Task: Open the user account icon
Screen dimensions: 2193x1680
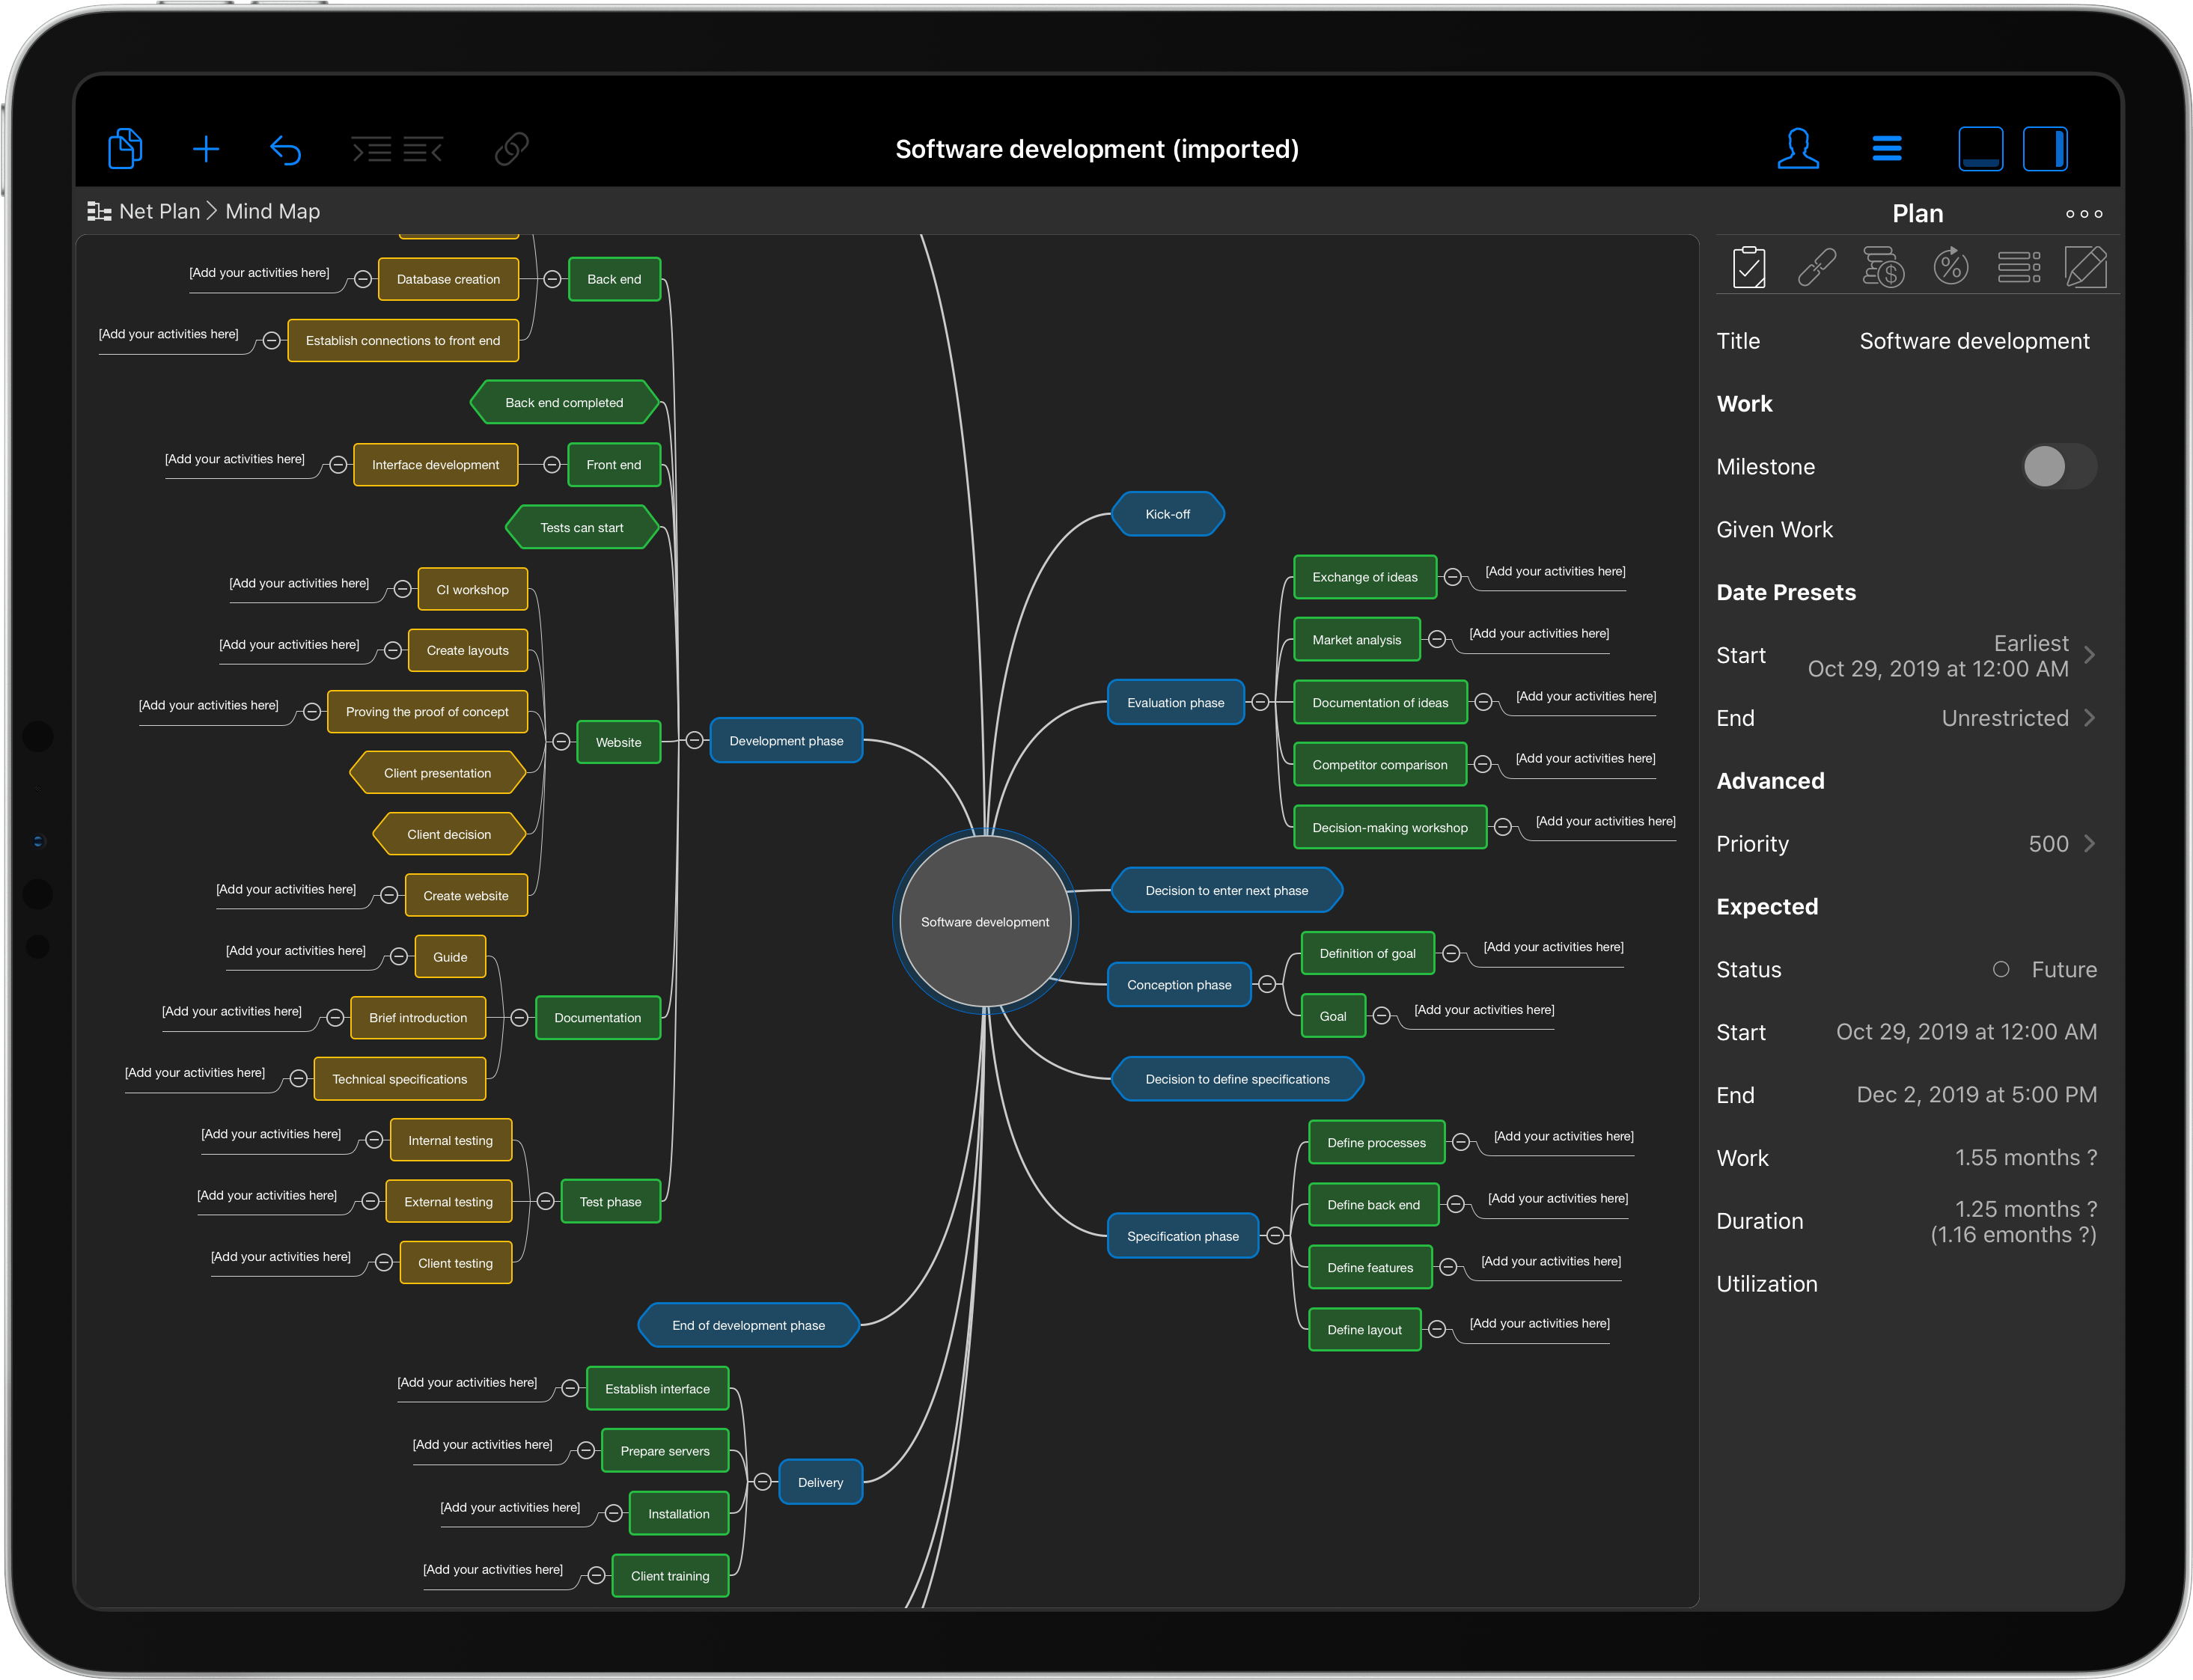Action: point(1797,149)
